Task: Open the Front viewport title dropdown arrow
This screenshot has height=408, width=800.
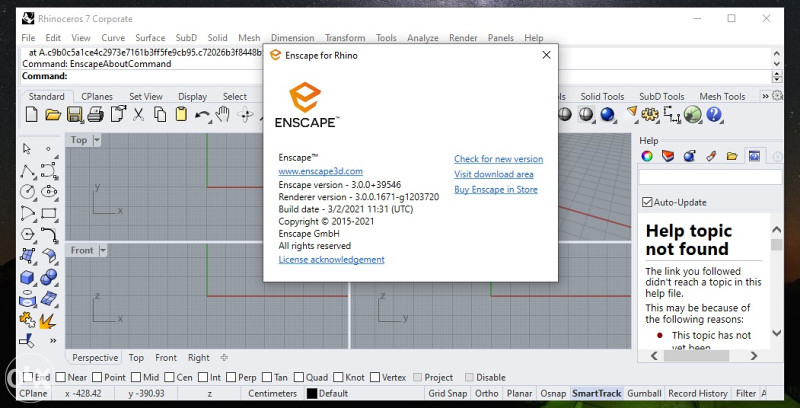Action: pyautogui.click(x=103, y=250)
